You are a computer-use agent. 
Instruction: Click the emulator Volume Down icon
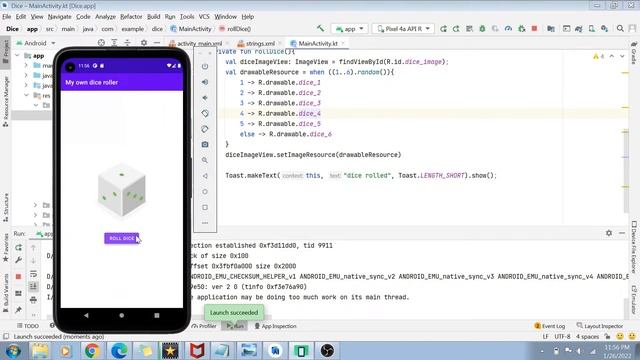(205, 98)
